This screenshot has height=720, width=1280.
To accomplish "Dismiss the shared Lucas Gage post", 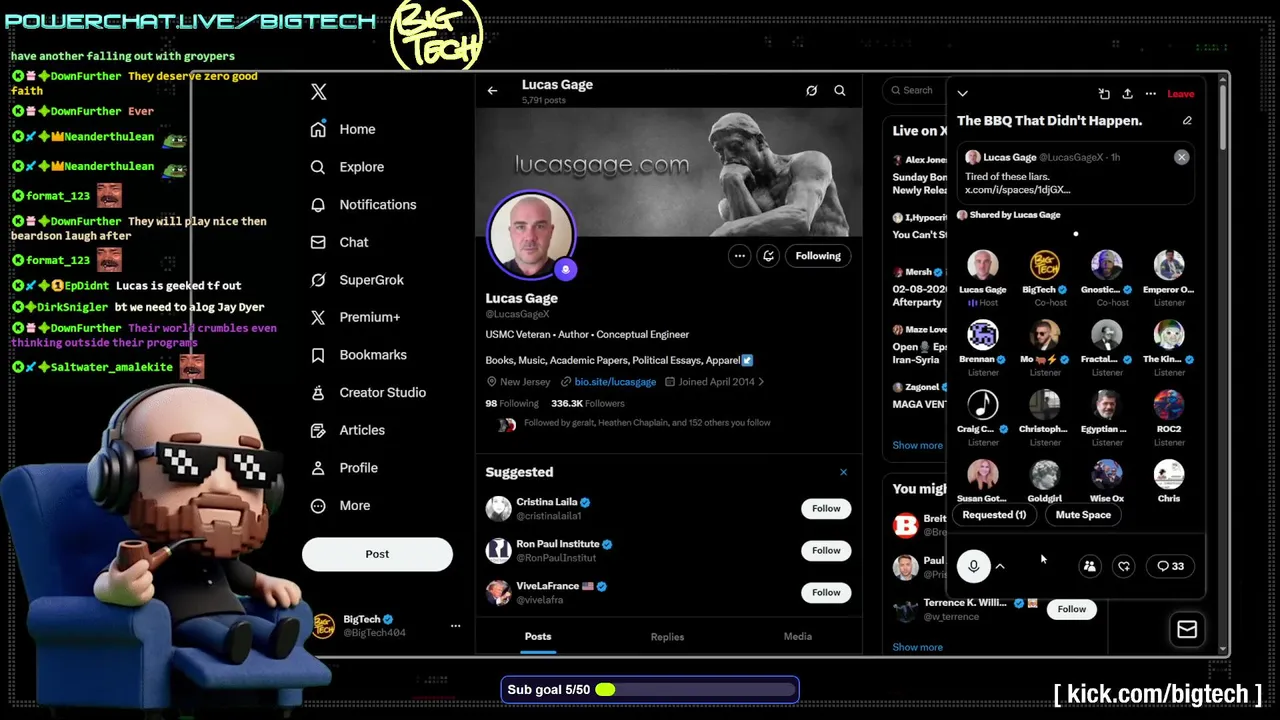I will coord(1181,157).
